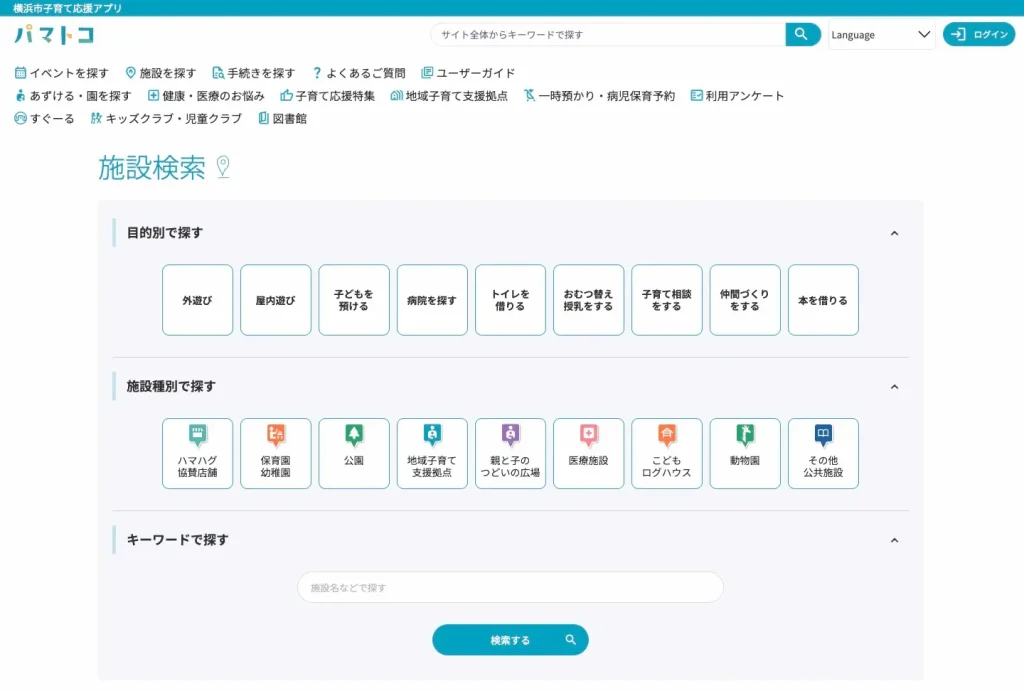
Task: Click the magnifier search icon button
Action: tap(802, 35)
